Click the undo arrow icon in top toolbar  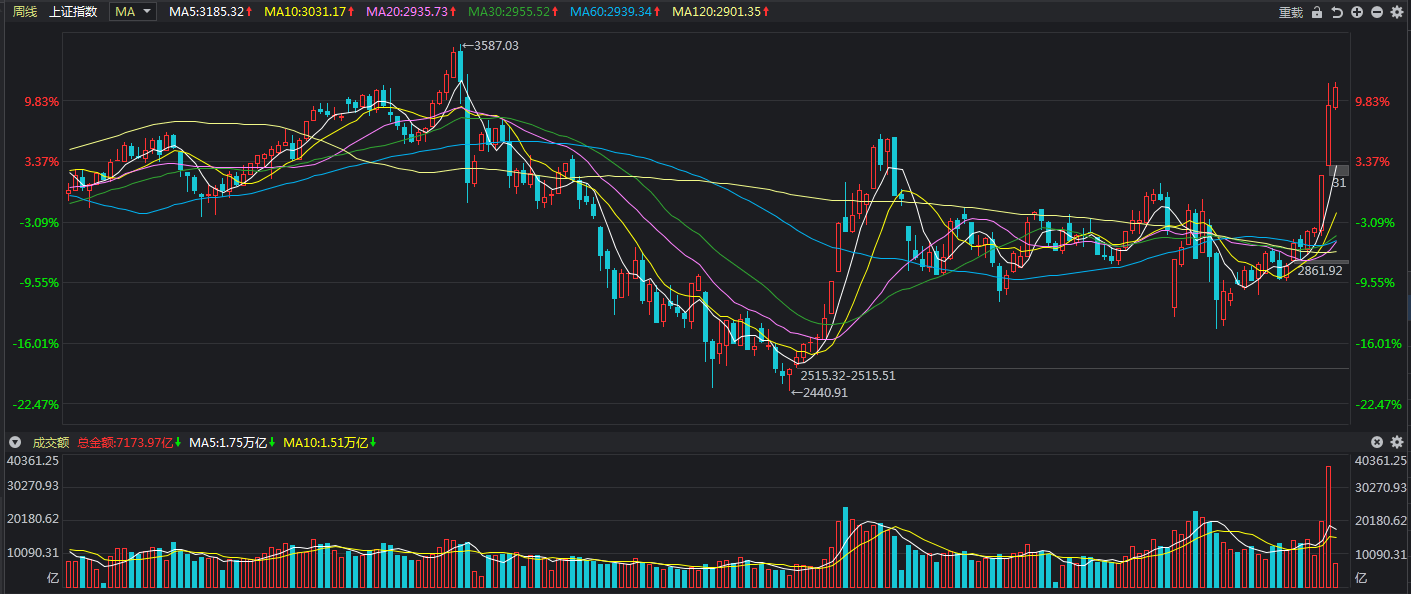1337,12
